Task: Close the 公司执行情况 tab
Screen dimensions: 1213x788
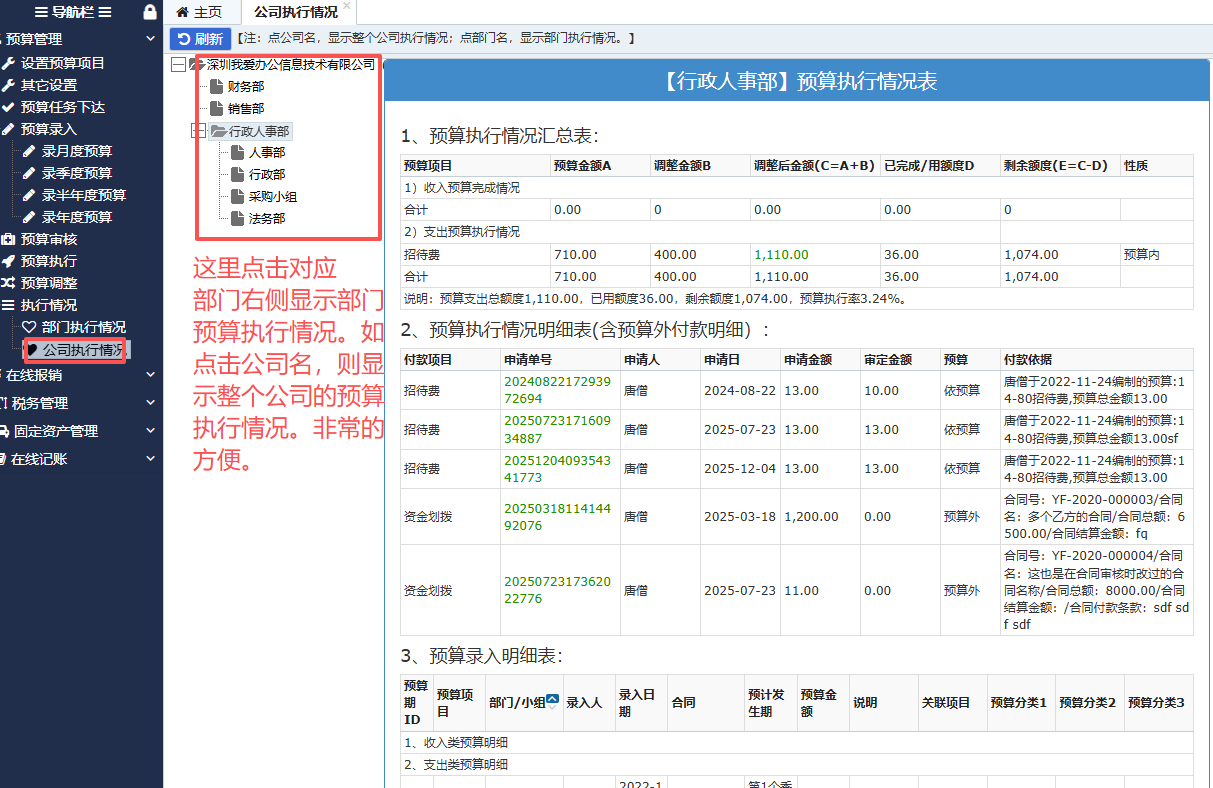Action: (x=347, y=7)
